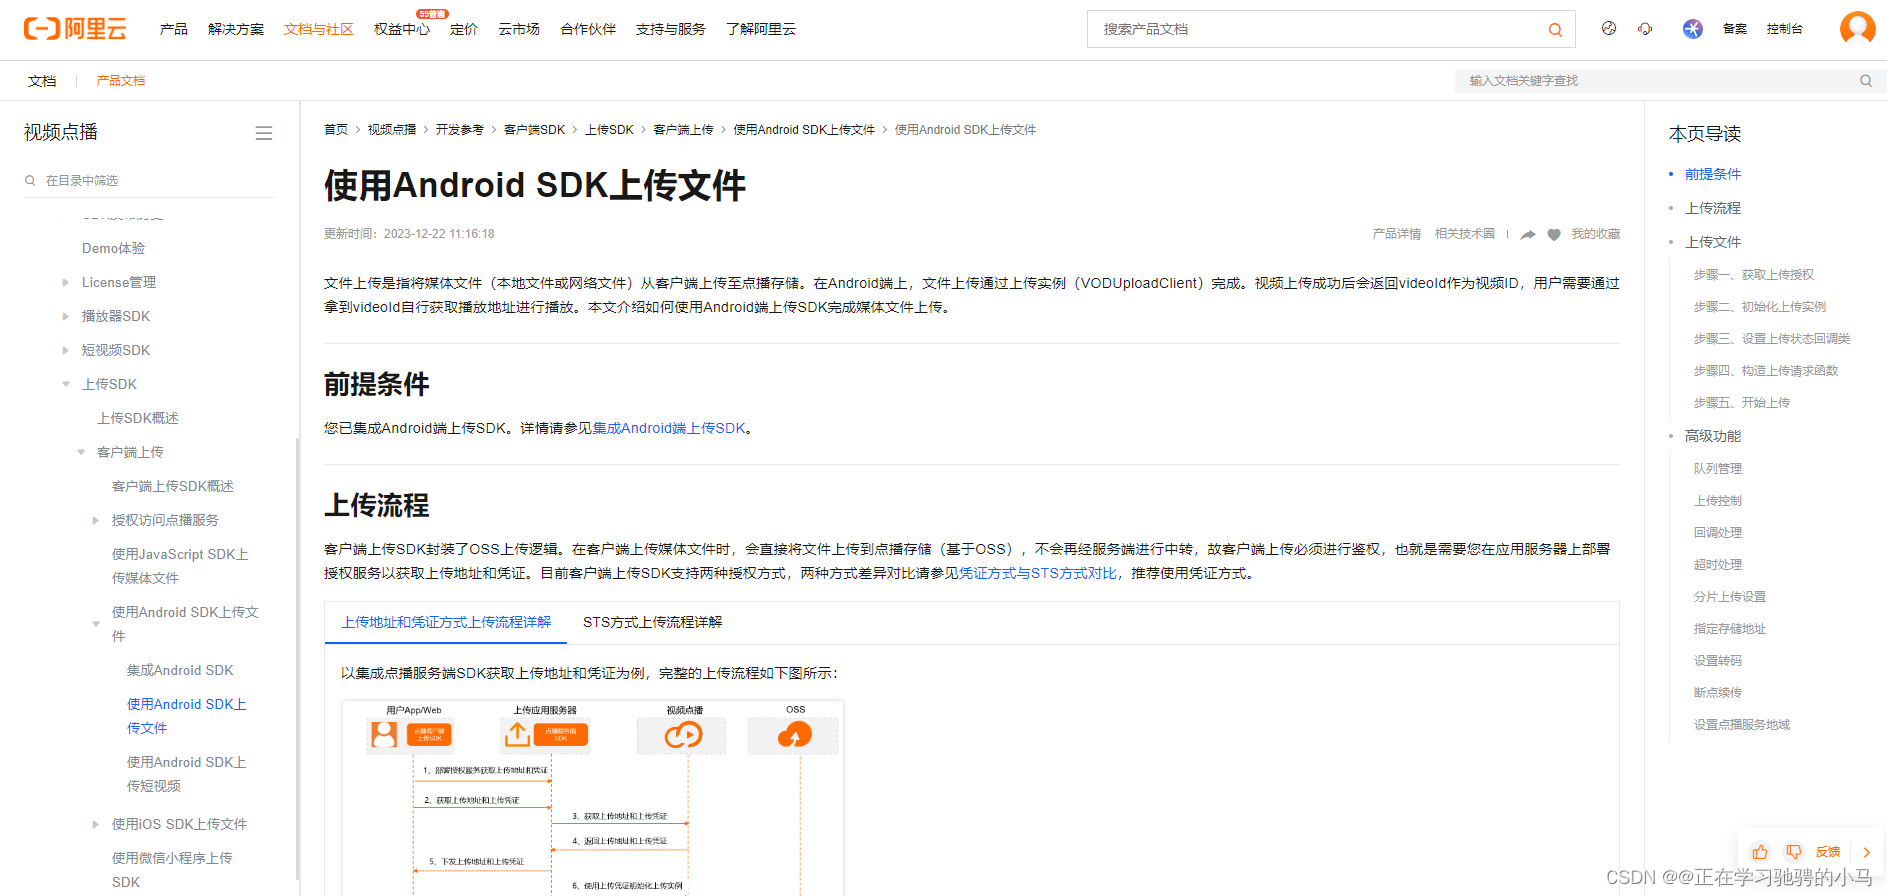
Task: Click the blue AI assistant icon
Action: coord(1692,29)
